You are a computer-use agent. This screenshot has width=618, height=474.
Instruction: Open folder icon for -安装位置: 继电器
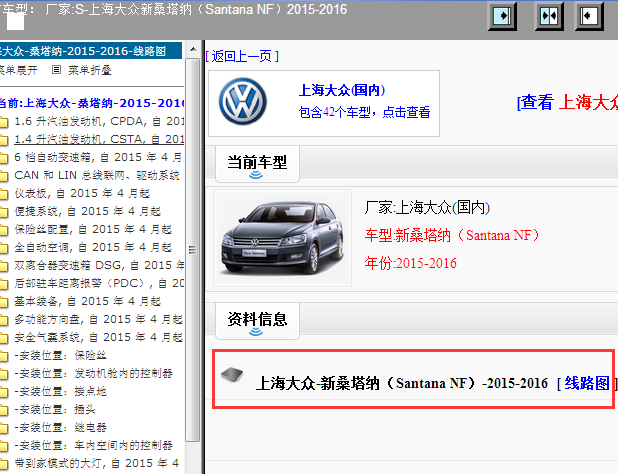[3, 428]
